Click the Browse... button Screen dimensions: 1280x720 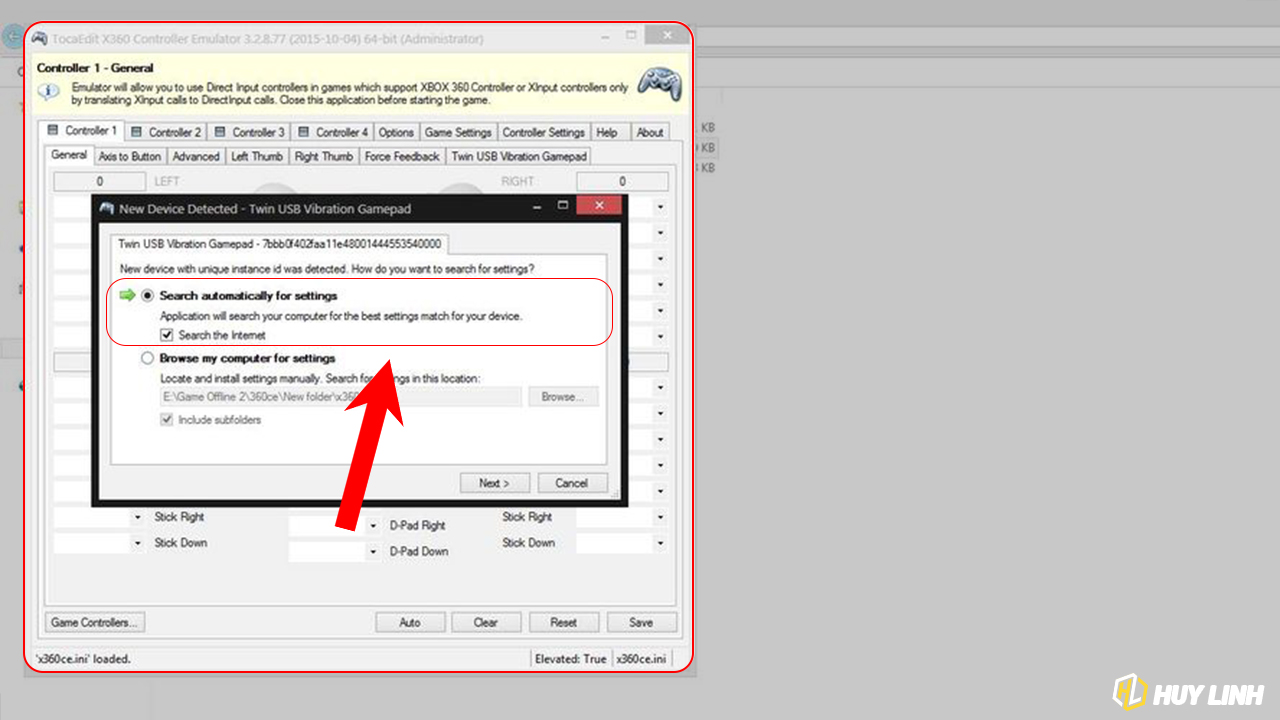563,397
